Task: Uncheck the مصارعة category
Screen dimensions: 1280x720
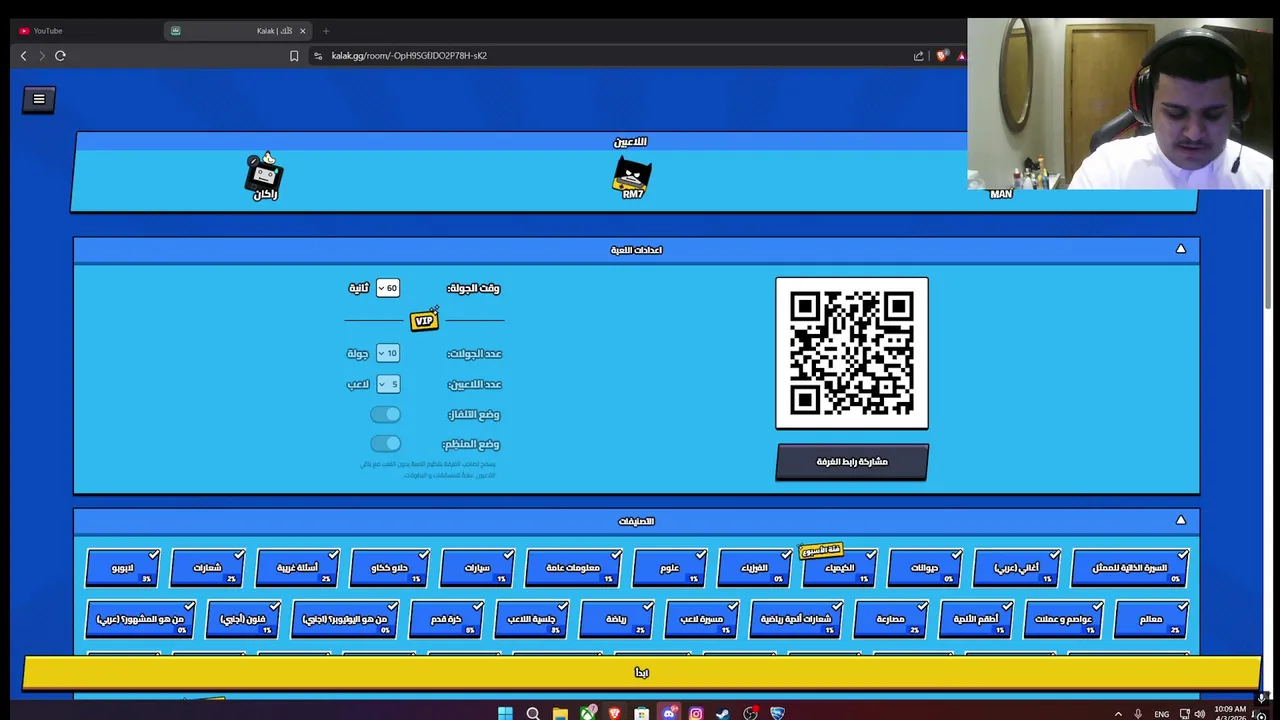Action: [x=890, y=619]
